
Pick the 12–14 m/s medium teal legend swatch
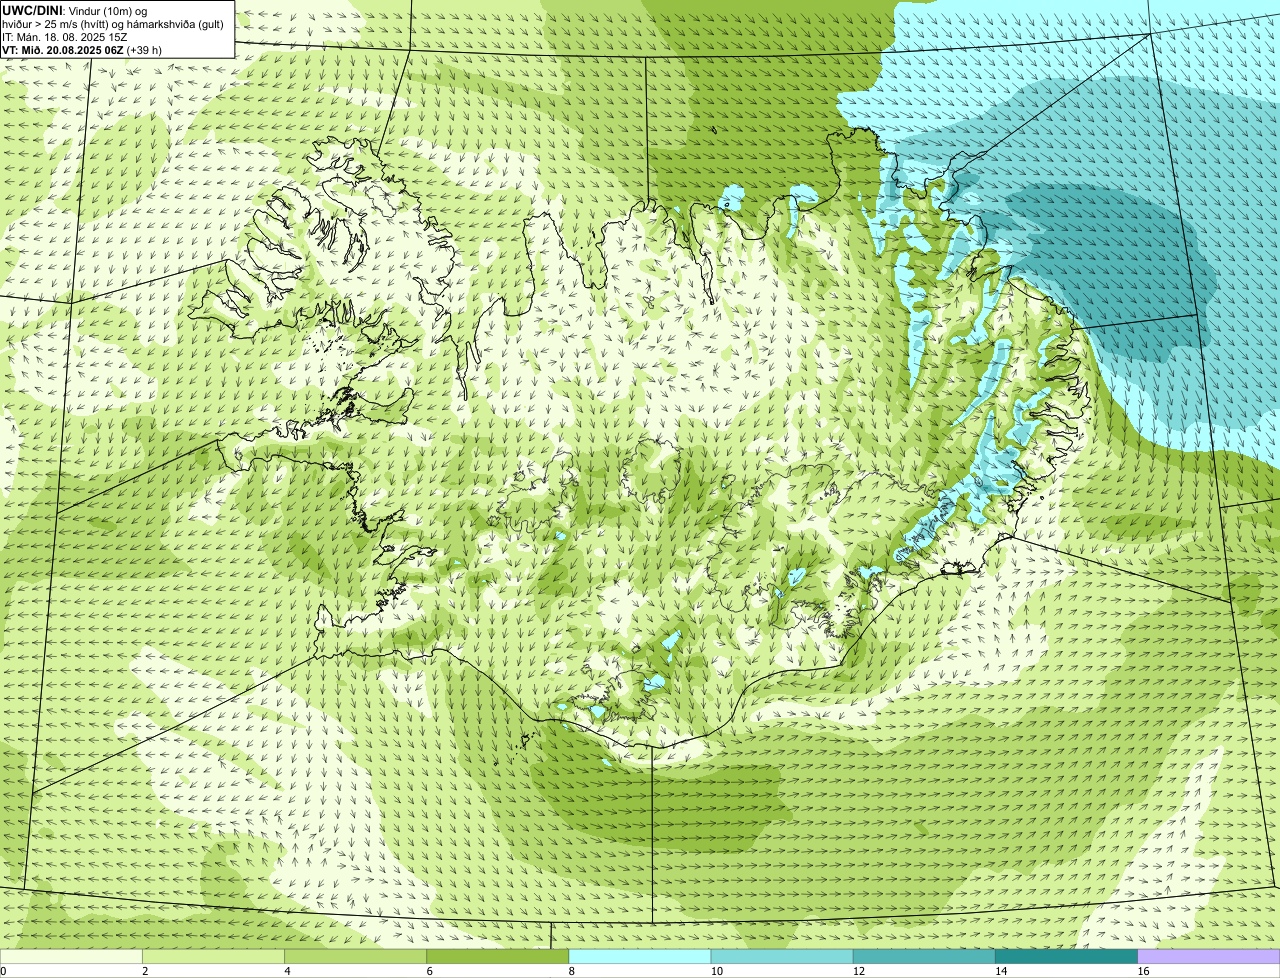pyautogui.click(x=924, y=957)
